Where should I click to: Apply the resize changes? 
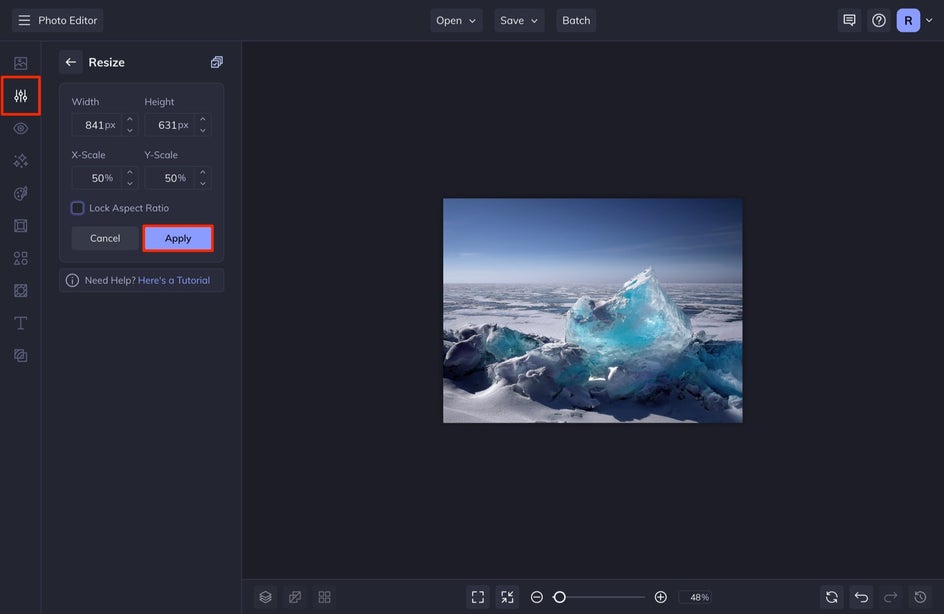pyautogui.click(x=178, y=238)
